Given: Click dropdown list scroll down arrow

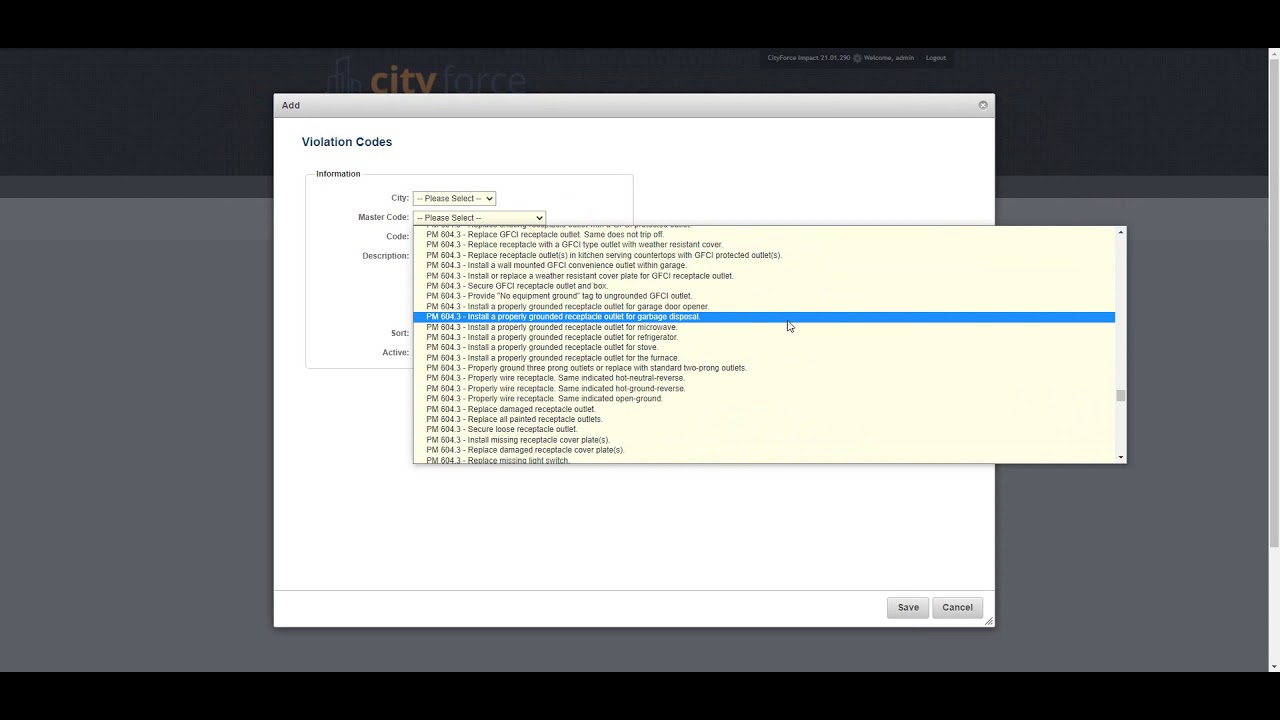Looking at the screenshot, I should click(x=1121, y=457).
